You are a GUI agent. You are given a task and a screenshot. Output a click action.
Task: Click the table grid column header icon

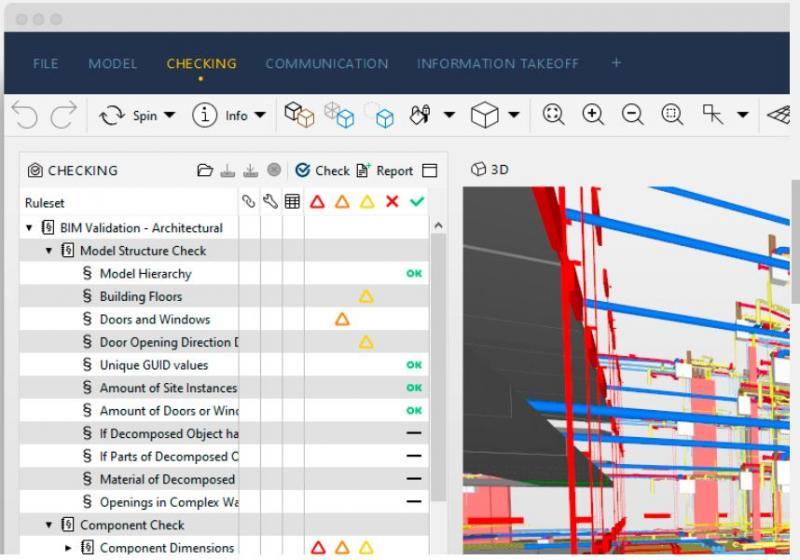(x=292, y=202)
